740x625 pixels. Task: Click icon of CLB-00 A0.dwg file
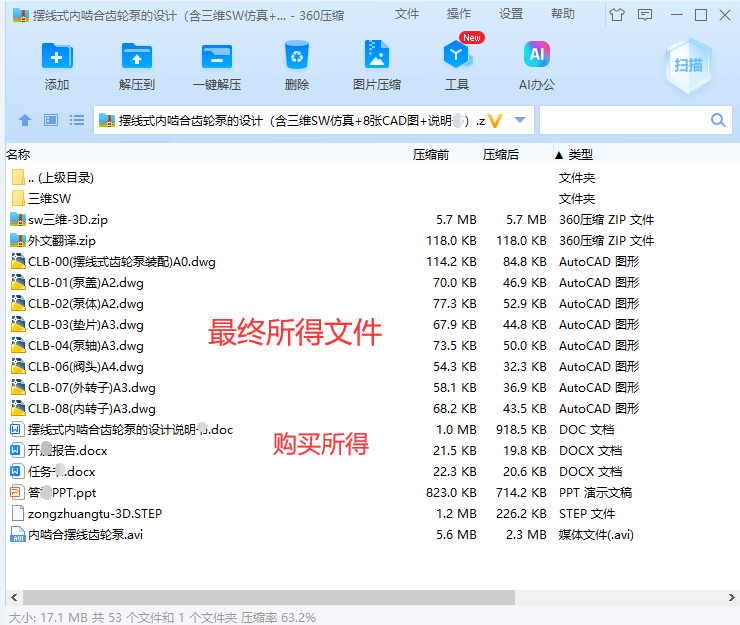point(18,261)
